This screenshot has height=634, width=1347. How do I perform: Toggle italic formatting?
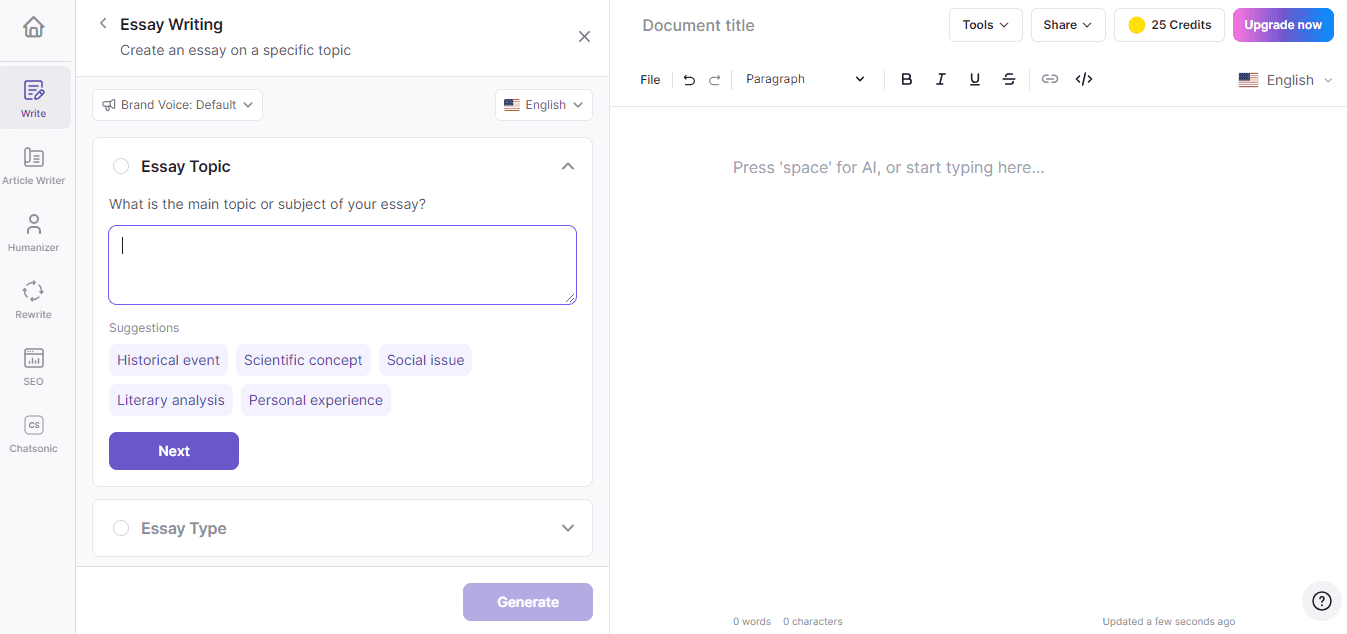[940, 79]
